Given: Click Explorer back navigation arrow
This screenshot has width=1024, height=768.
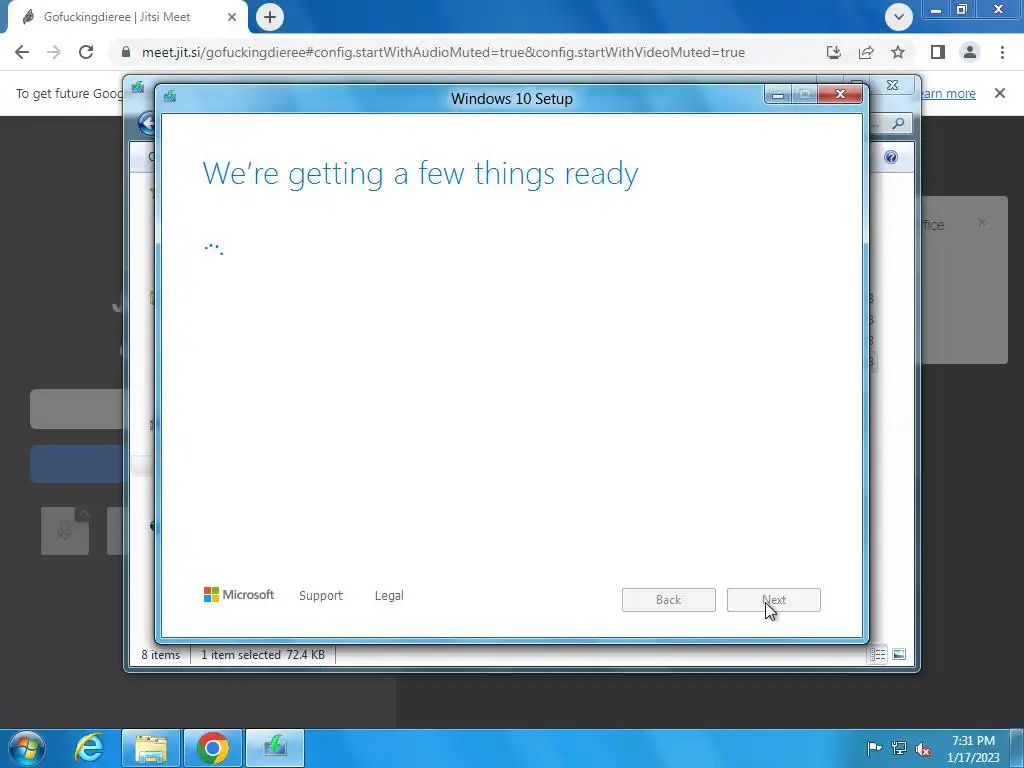Looking at the screenshot, I should 146,123.
